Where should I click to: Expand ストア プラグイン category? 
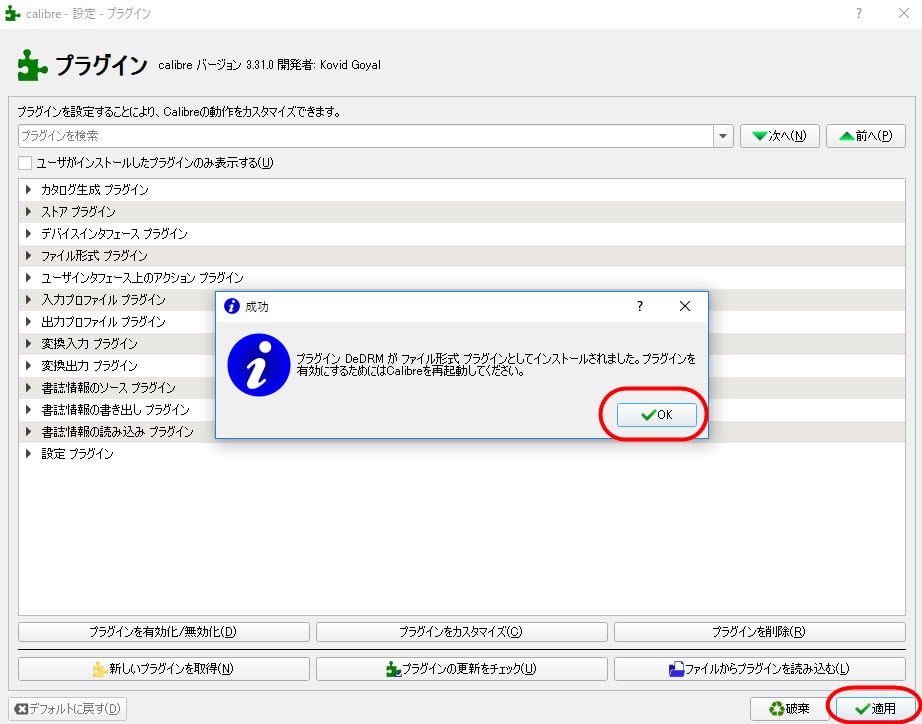28,211
